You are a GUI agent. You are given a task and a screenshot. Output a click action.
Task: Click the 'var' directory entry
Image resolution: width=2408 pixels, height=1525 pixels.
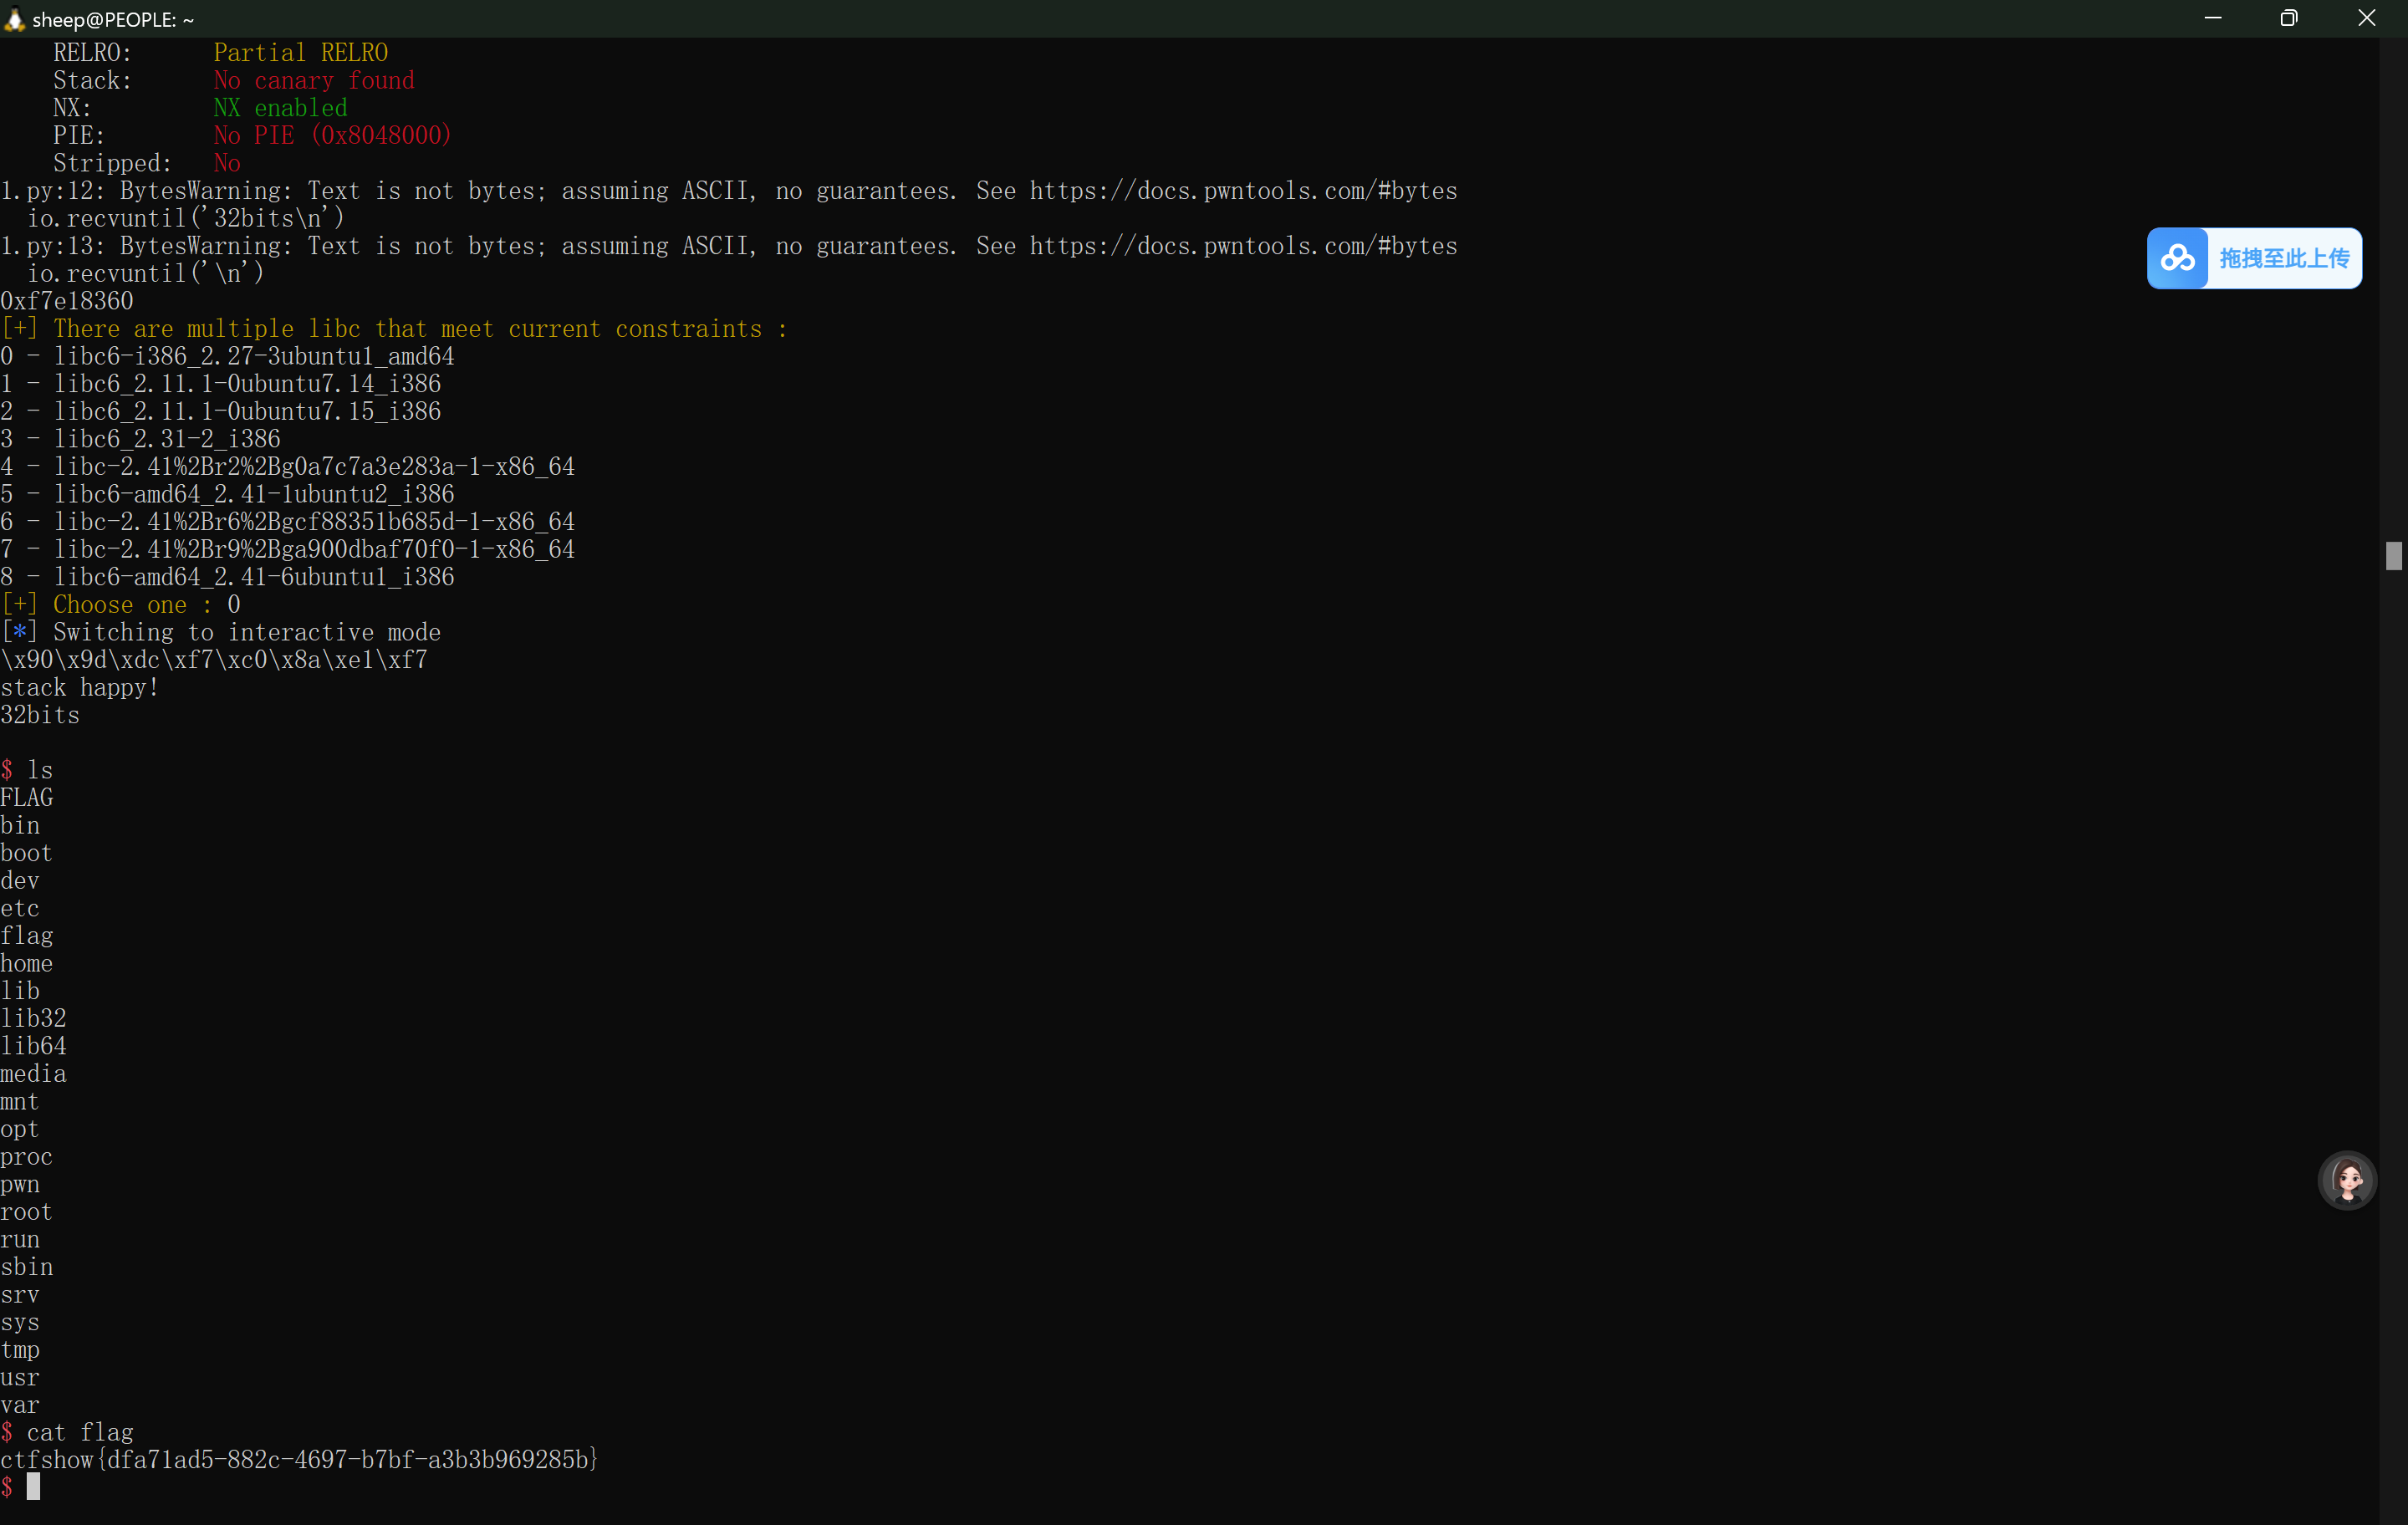point(20,1405)
